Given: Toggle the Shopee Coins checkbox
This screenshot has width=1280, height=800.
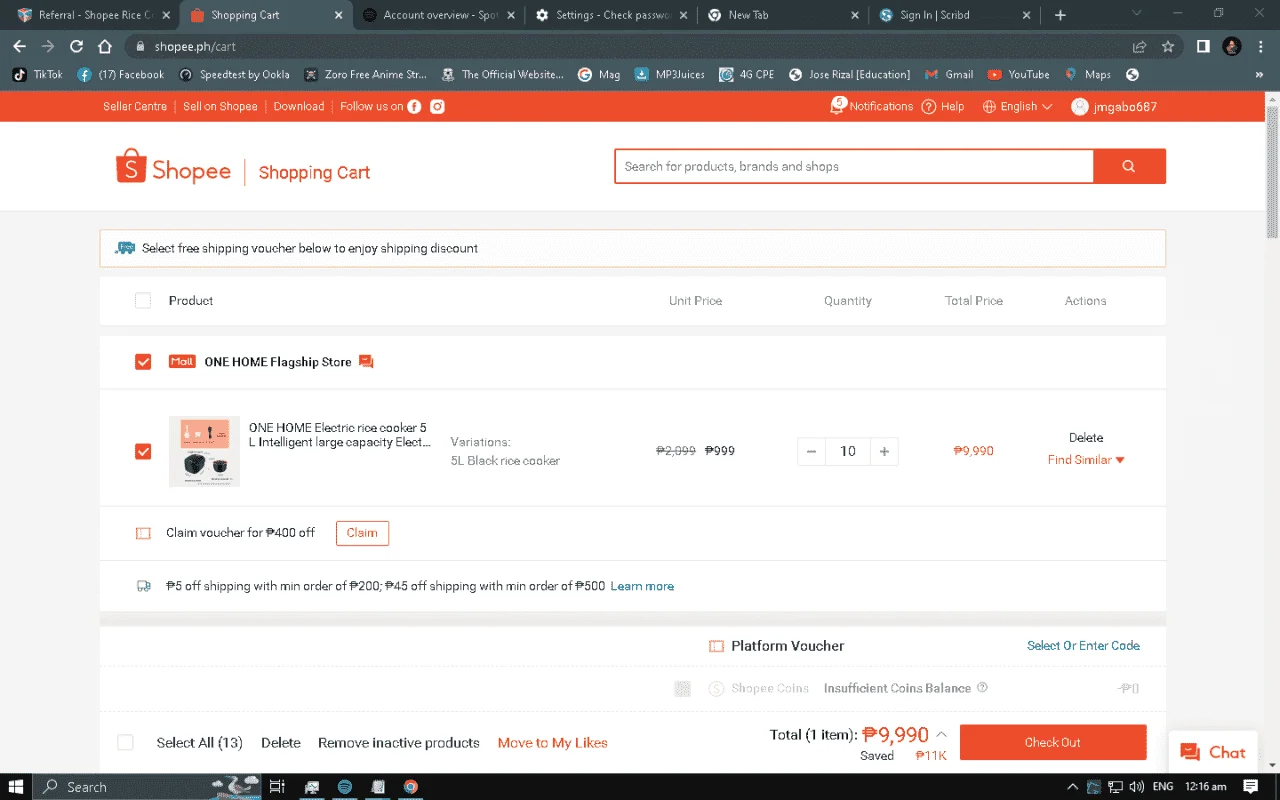Looking at the screenshot, I should pyautogui.click(x=682, y=688).
